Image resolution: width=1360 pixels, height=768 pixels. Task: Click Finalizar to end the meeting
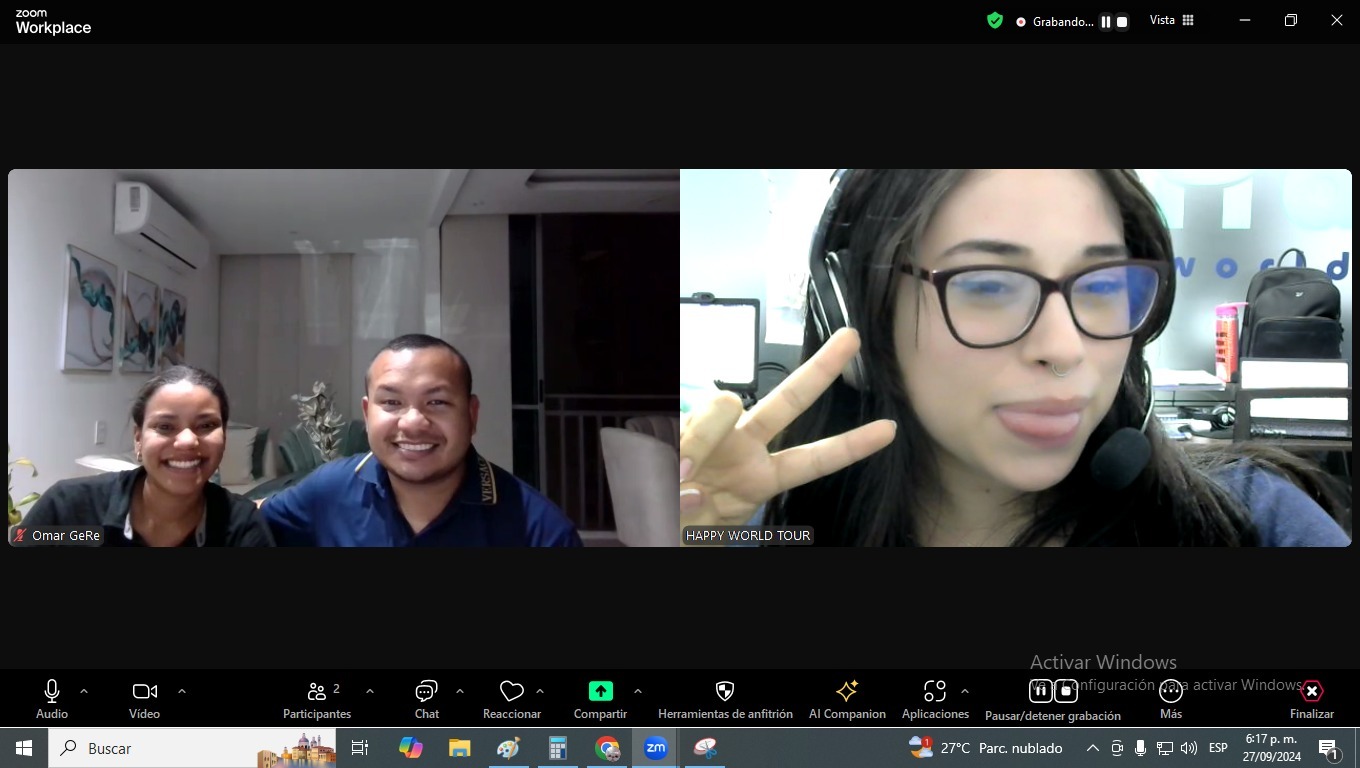click(x=1312, y=699)
